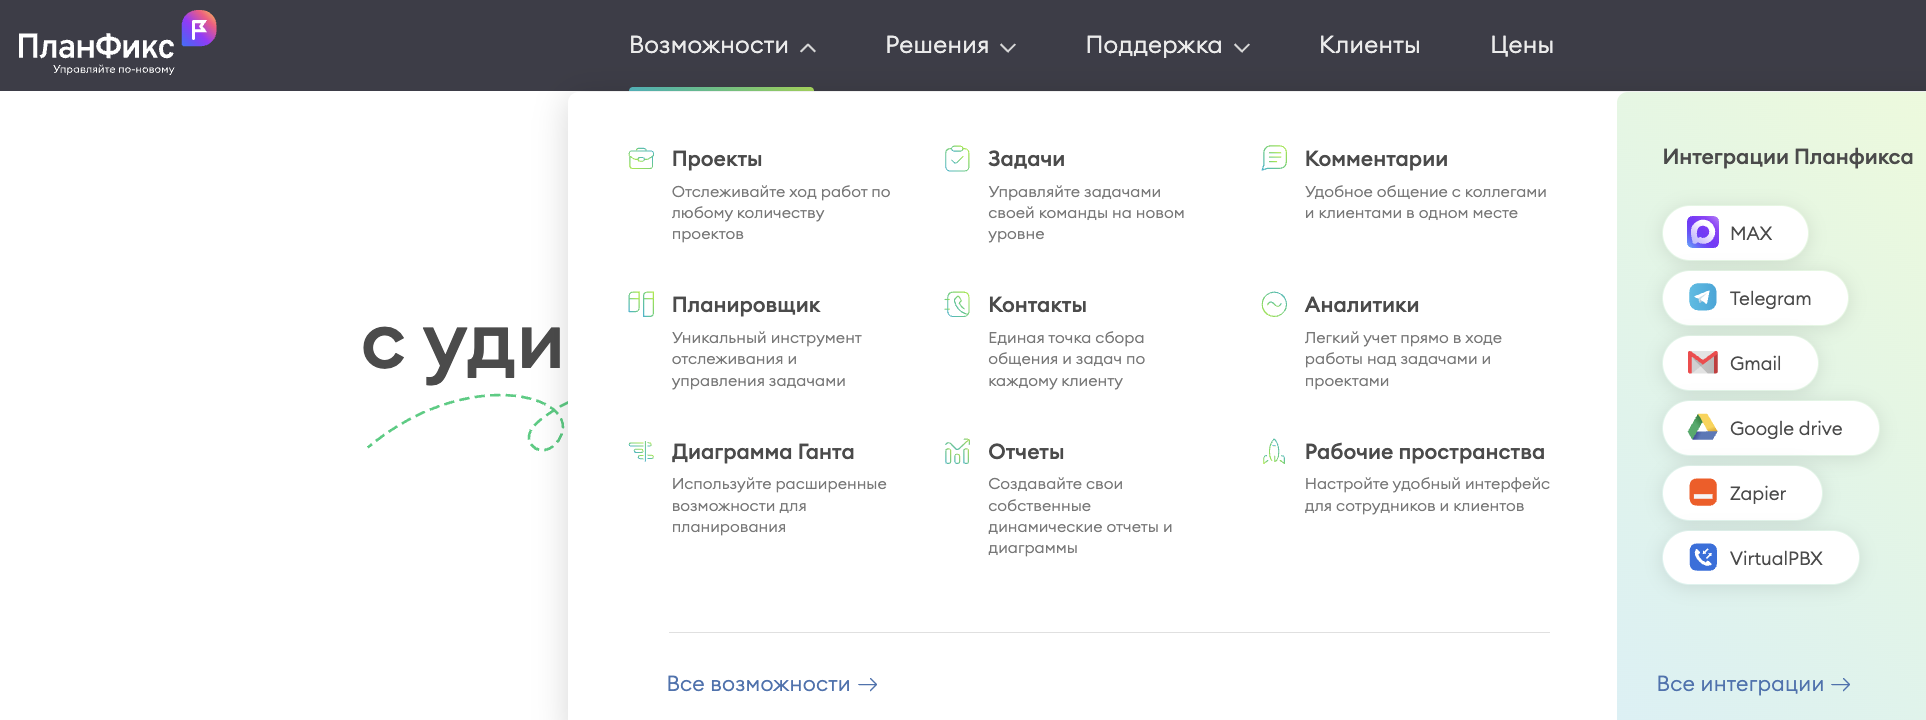This screenshot has height=720, width=1926.
Task: Open the VirtualPBX integration
Action: tap(1760, 558)
